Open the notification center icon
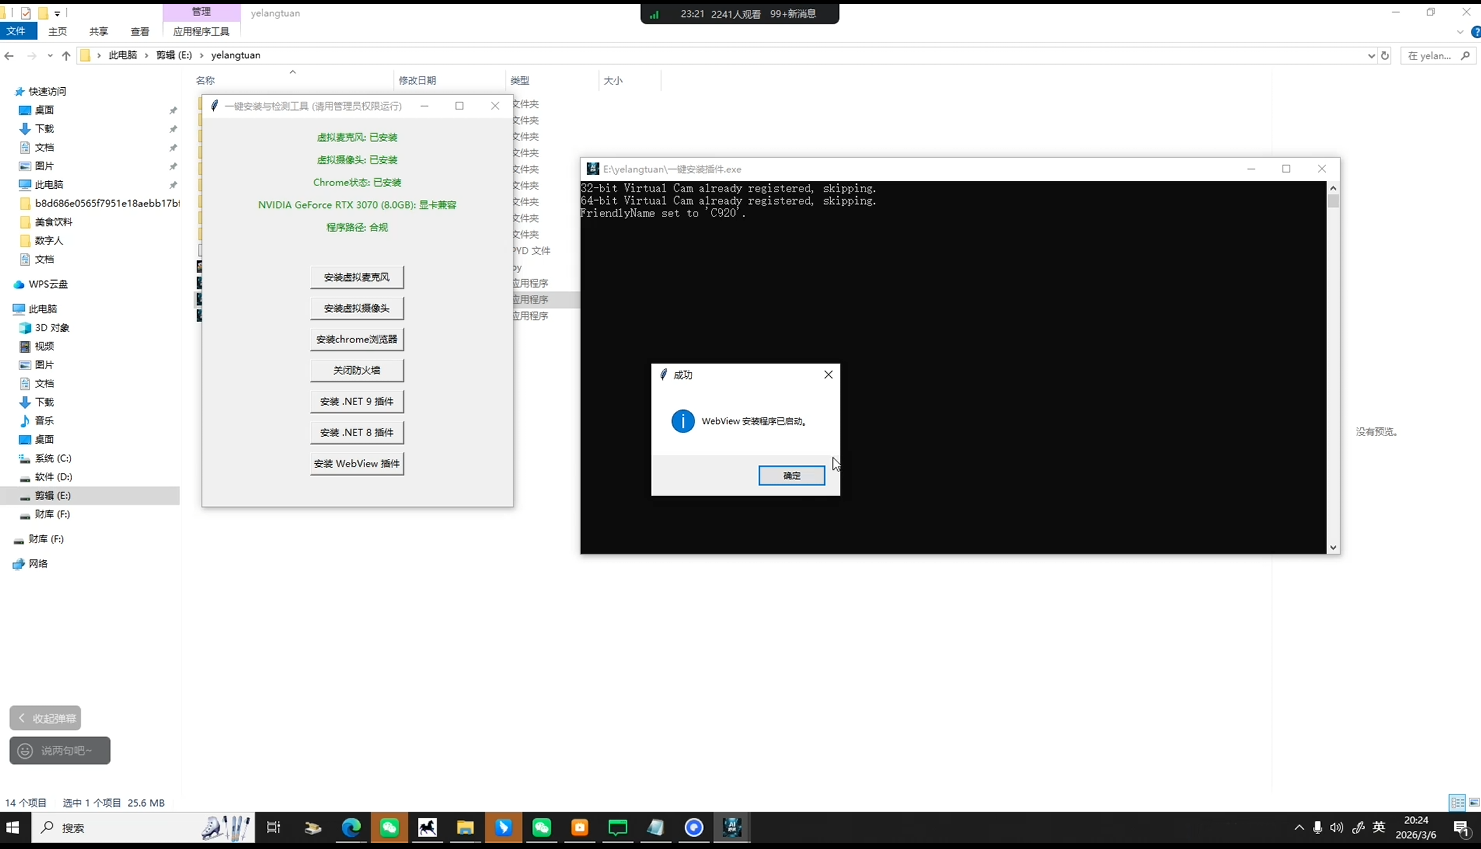 pyautogui.click(x=1461, y=828)
